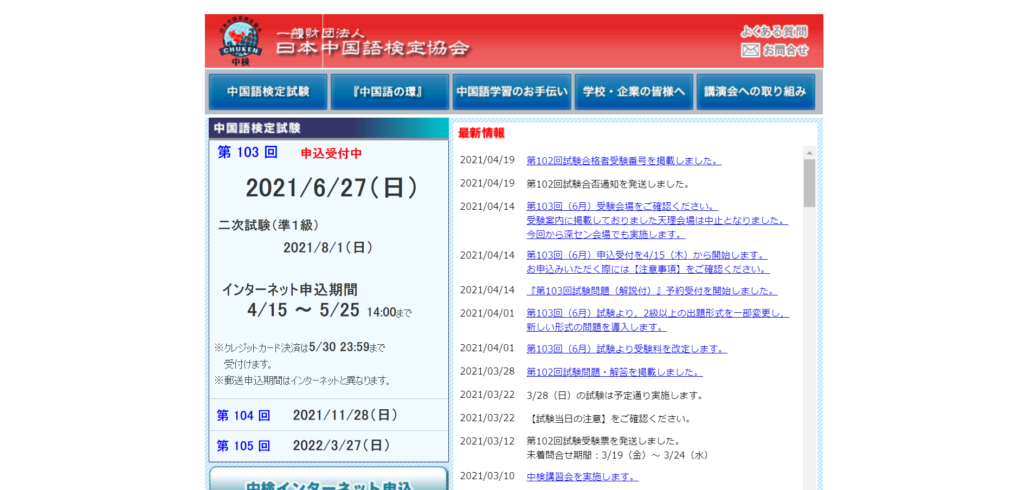1024x490 pixels.
Task: Click the 第 103 回 heading
Action: pos(248,153)
